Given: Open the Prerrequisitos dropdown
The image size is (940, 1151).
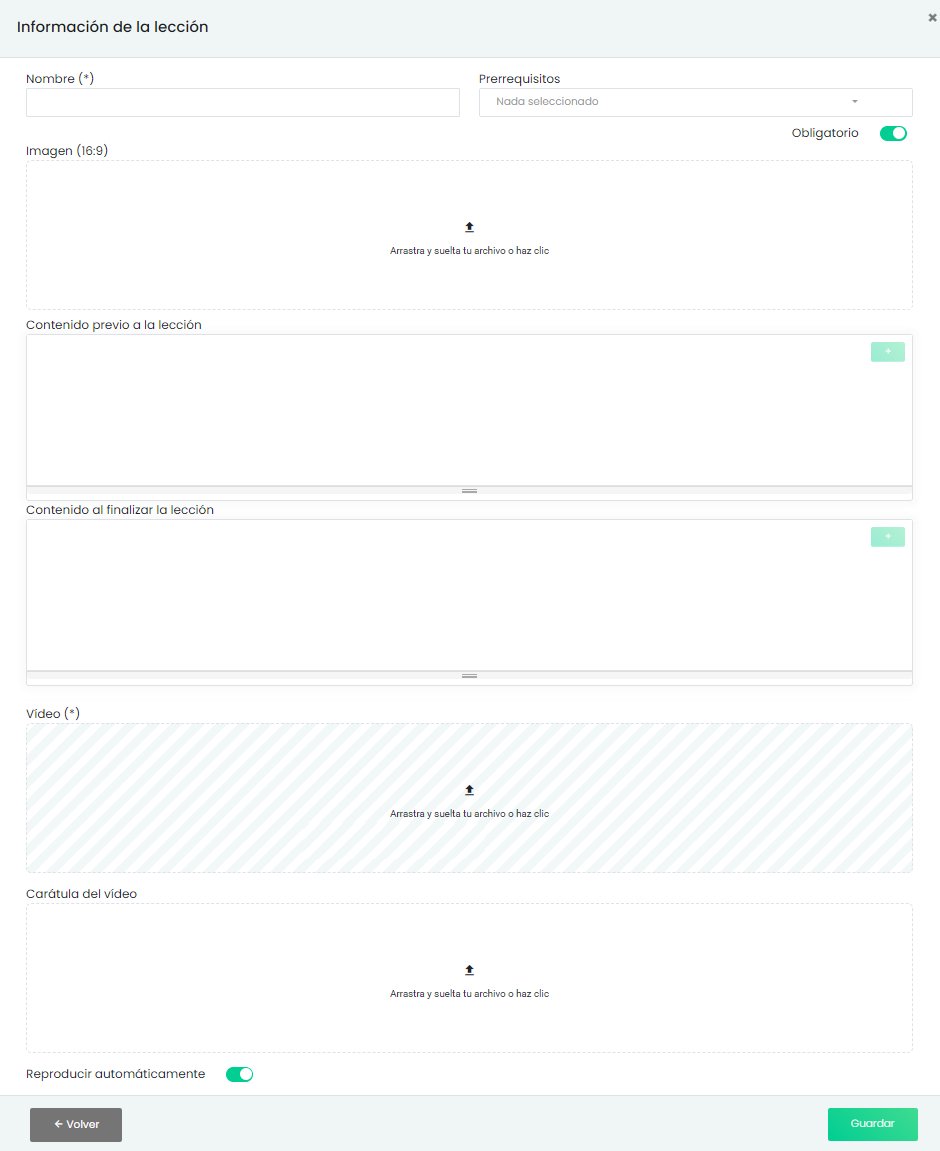Looking at the screenshot, I should point(680,102).
